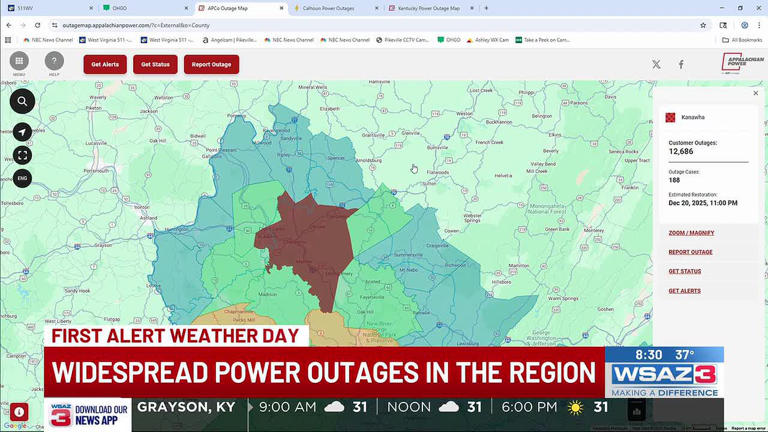Image resolution: width=768 pixels, height=432 pixels.
Task: Switch to Kentucky Power Outage Map tab
Action: pyautogui.click(x=431, y=8)
